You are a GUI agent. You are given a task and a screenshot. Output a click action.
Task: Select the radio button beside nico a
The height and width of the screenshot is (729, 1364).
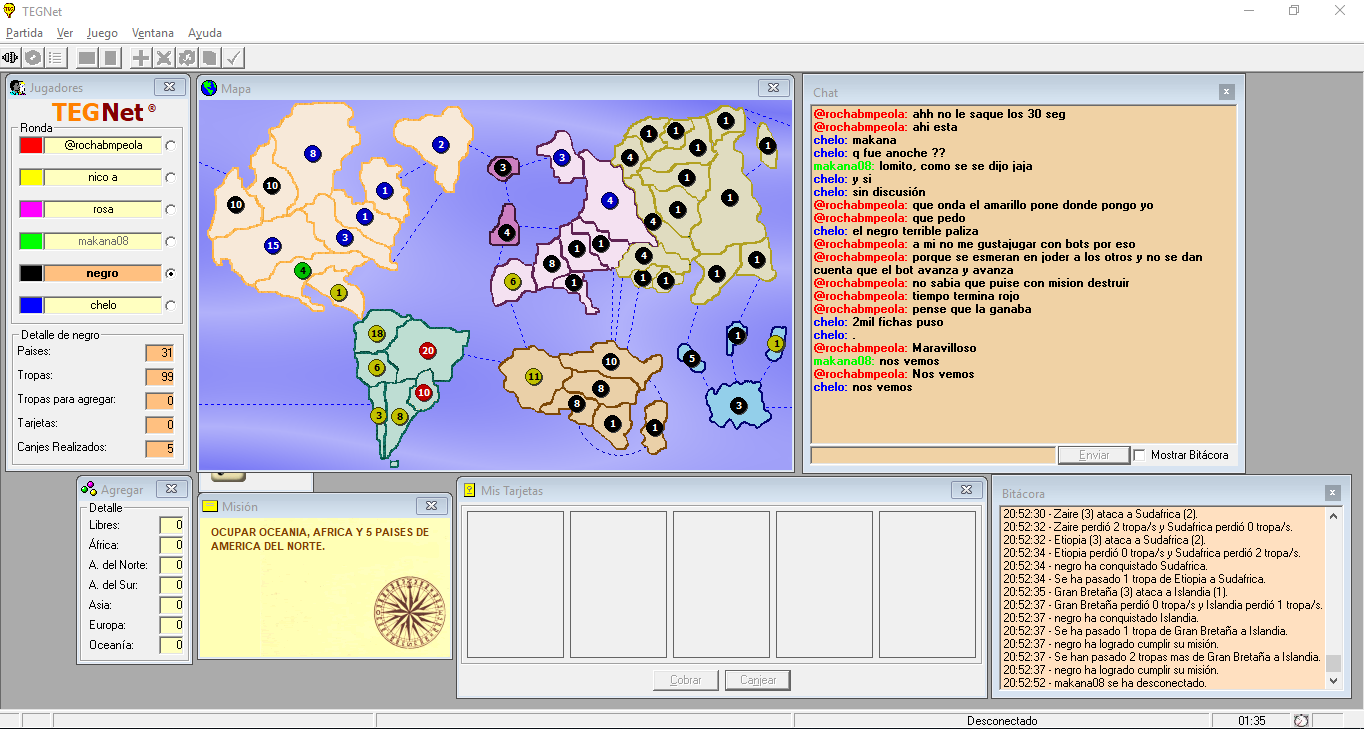coord(170,177)
